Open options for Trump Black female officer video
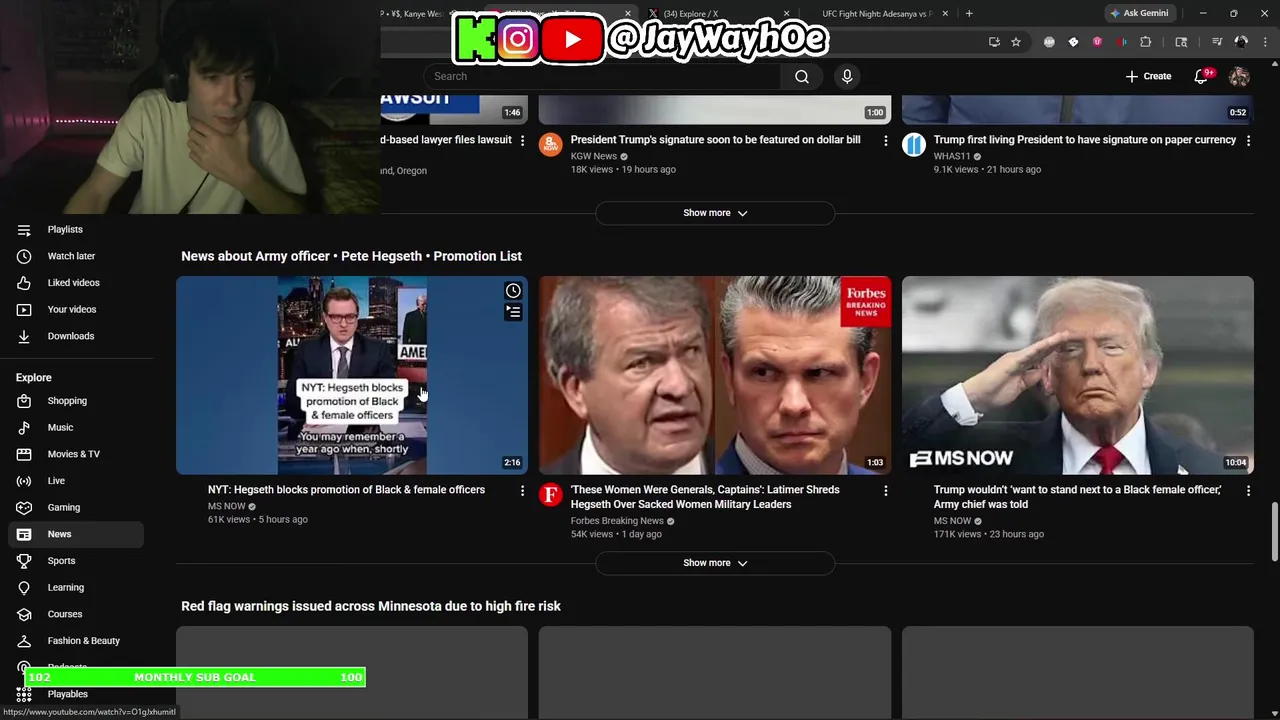This screenshot has width=1280, height=720. click(x=1248, y=490)
